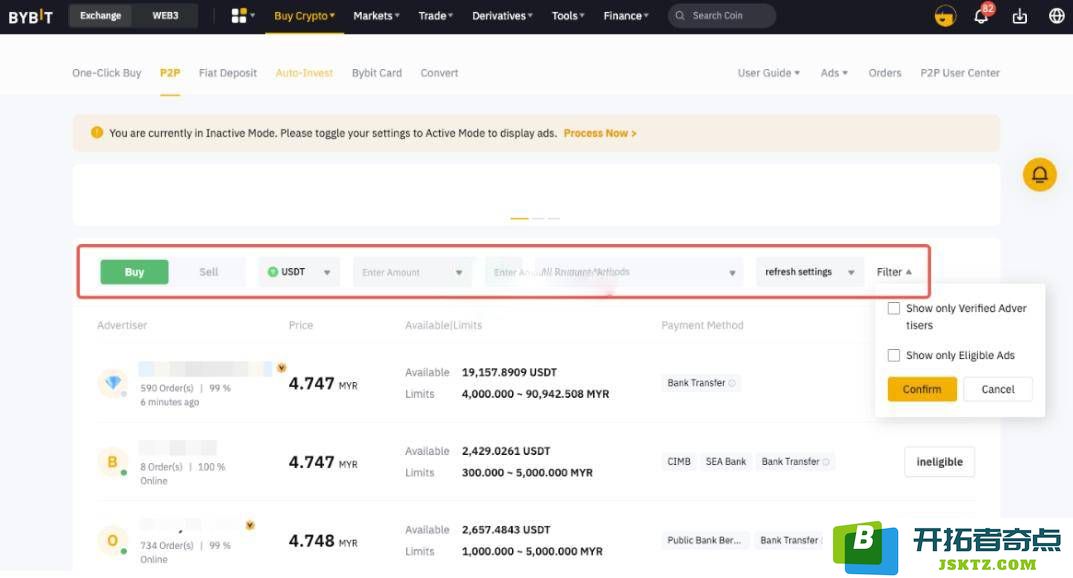Click the ineligible button
The width and height of the screenshot is (1073, 578).
click(940, 462)
